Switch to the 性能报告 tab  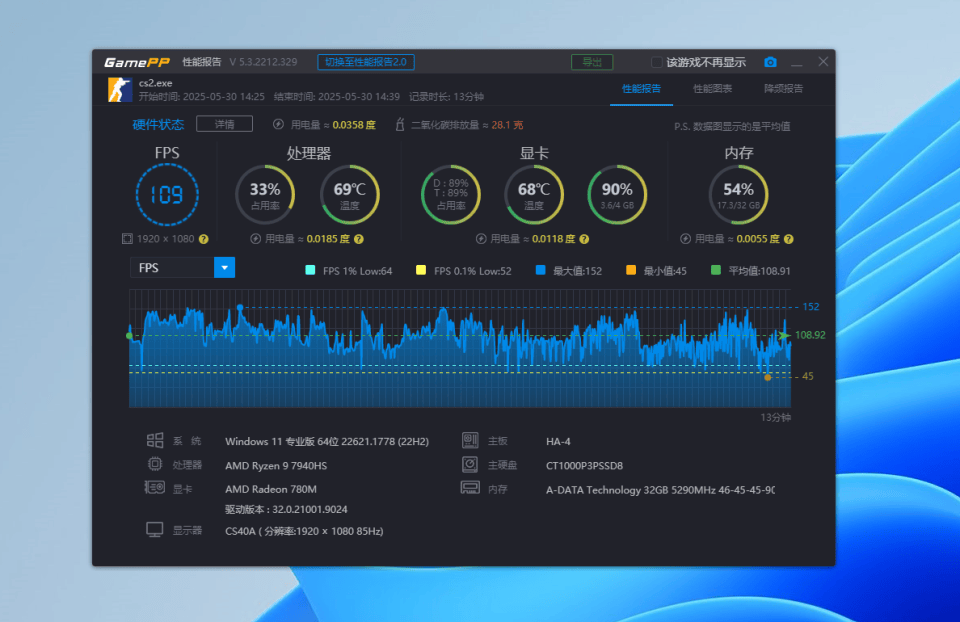point(641,89)
